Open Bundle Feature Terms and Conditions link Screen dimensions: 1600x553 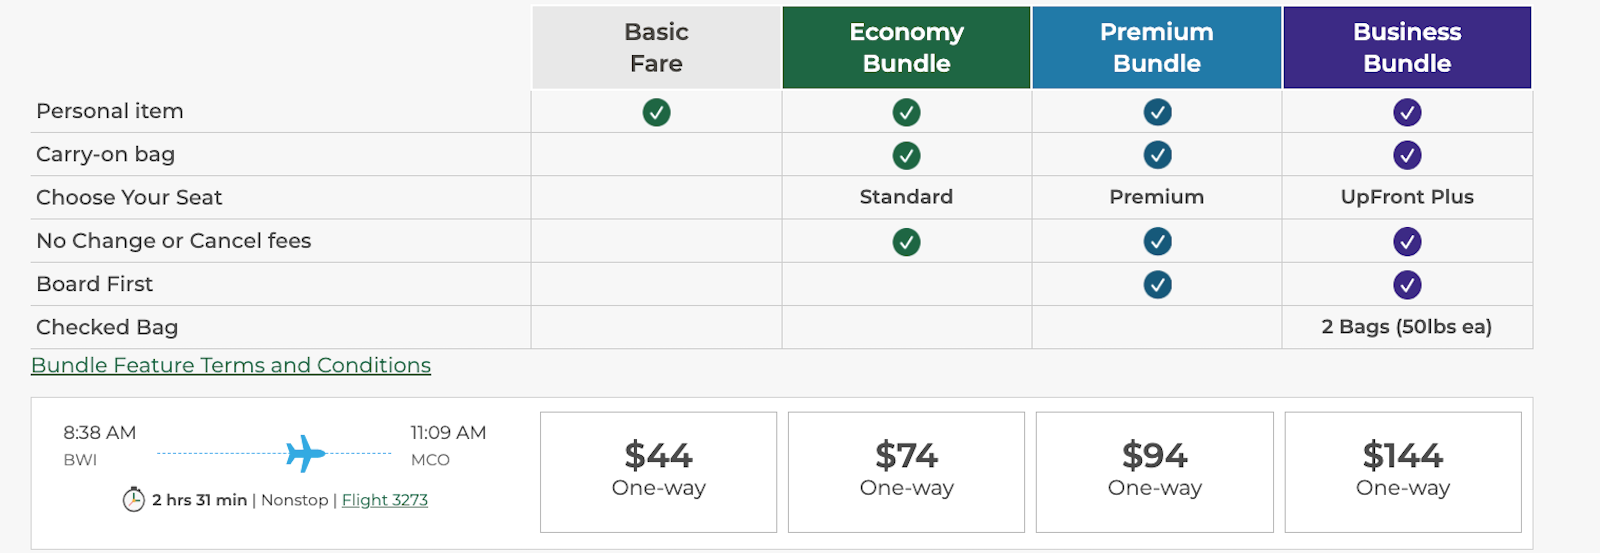231,365
